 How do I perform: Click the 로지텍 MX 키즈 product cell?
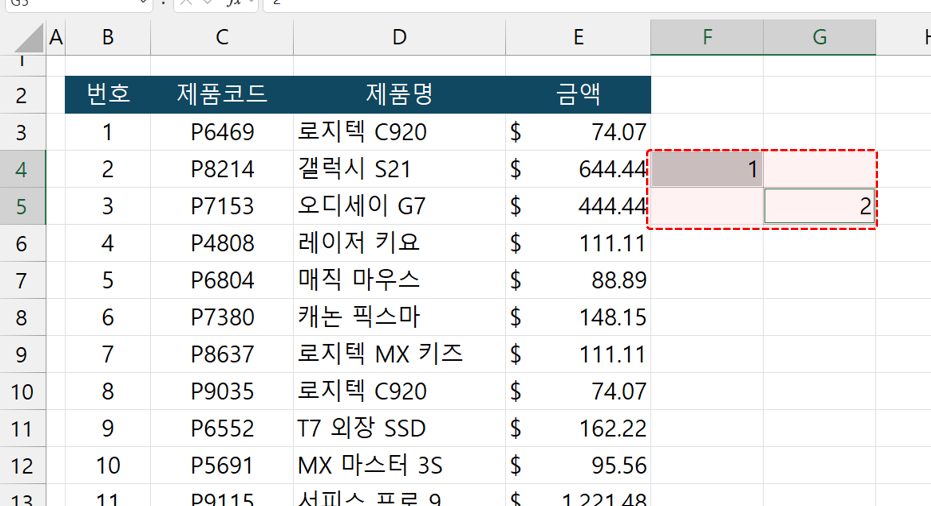pyautogui.click(x=399, y=355)
